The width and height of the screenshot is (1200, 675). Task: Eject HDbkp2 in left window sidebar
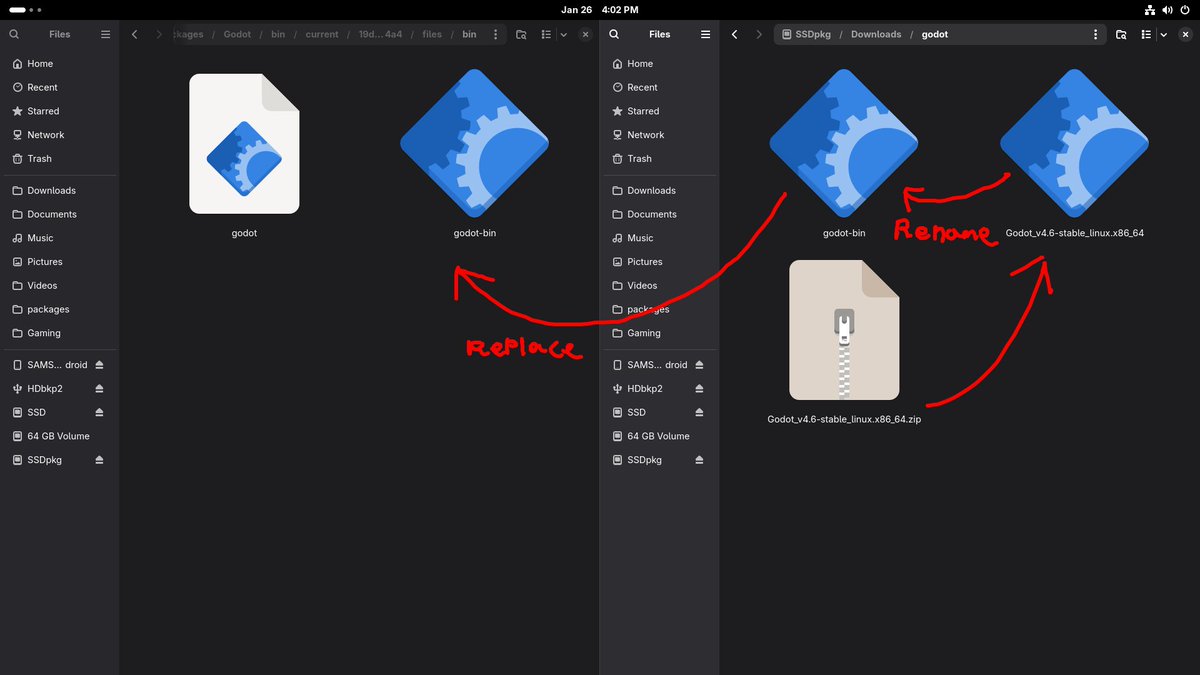[99, 388]
